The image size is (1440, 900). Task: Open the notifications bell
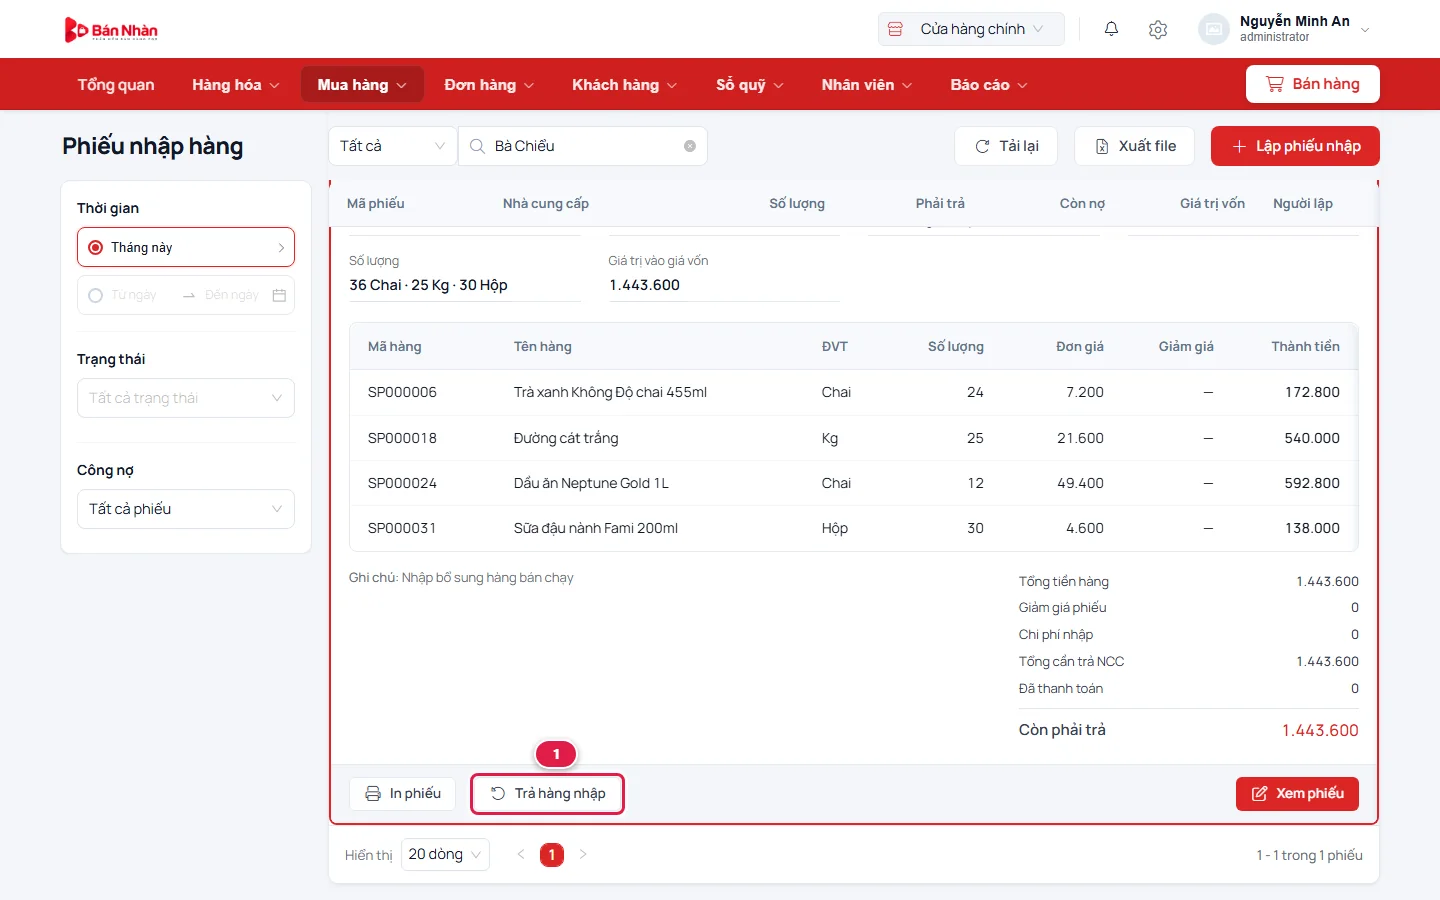[1111, 29]
